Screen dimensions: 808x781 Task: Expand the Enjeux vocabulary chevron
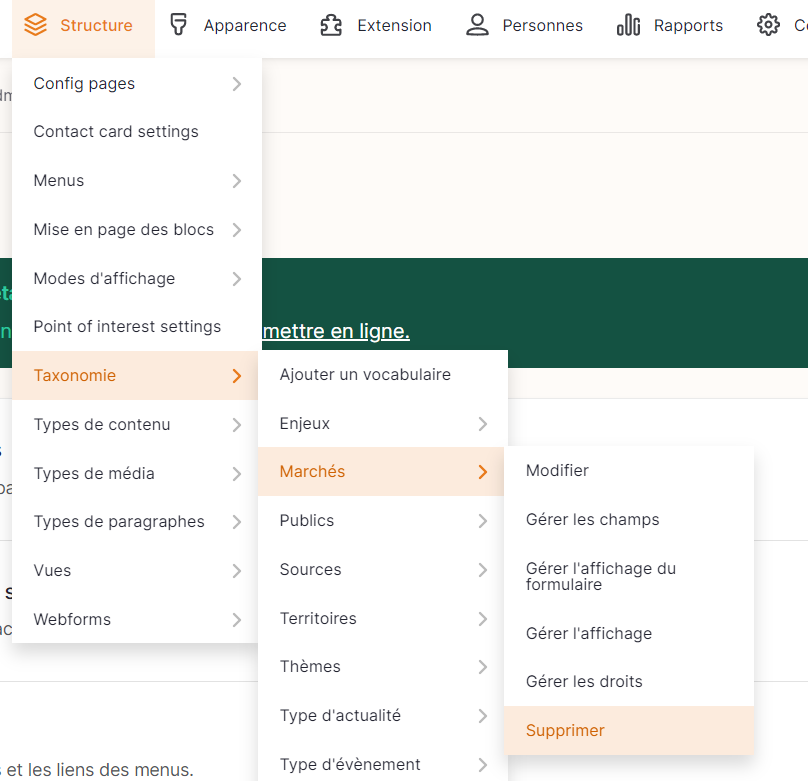(x=483, y=424)
